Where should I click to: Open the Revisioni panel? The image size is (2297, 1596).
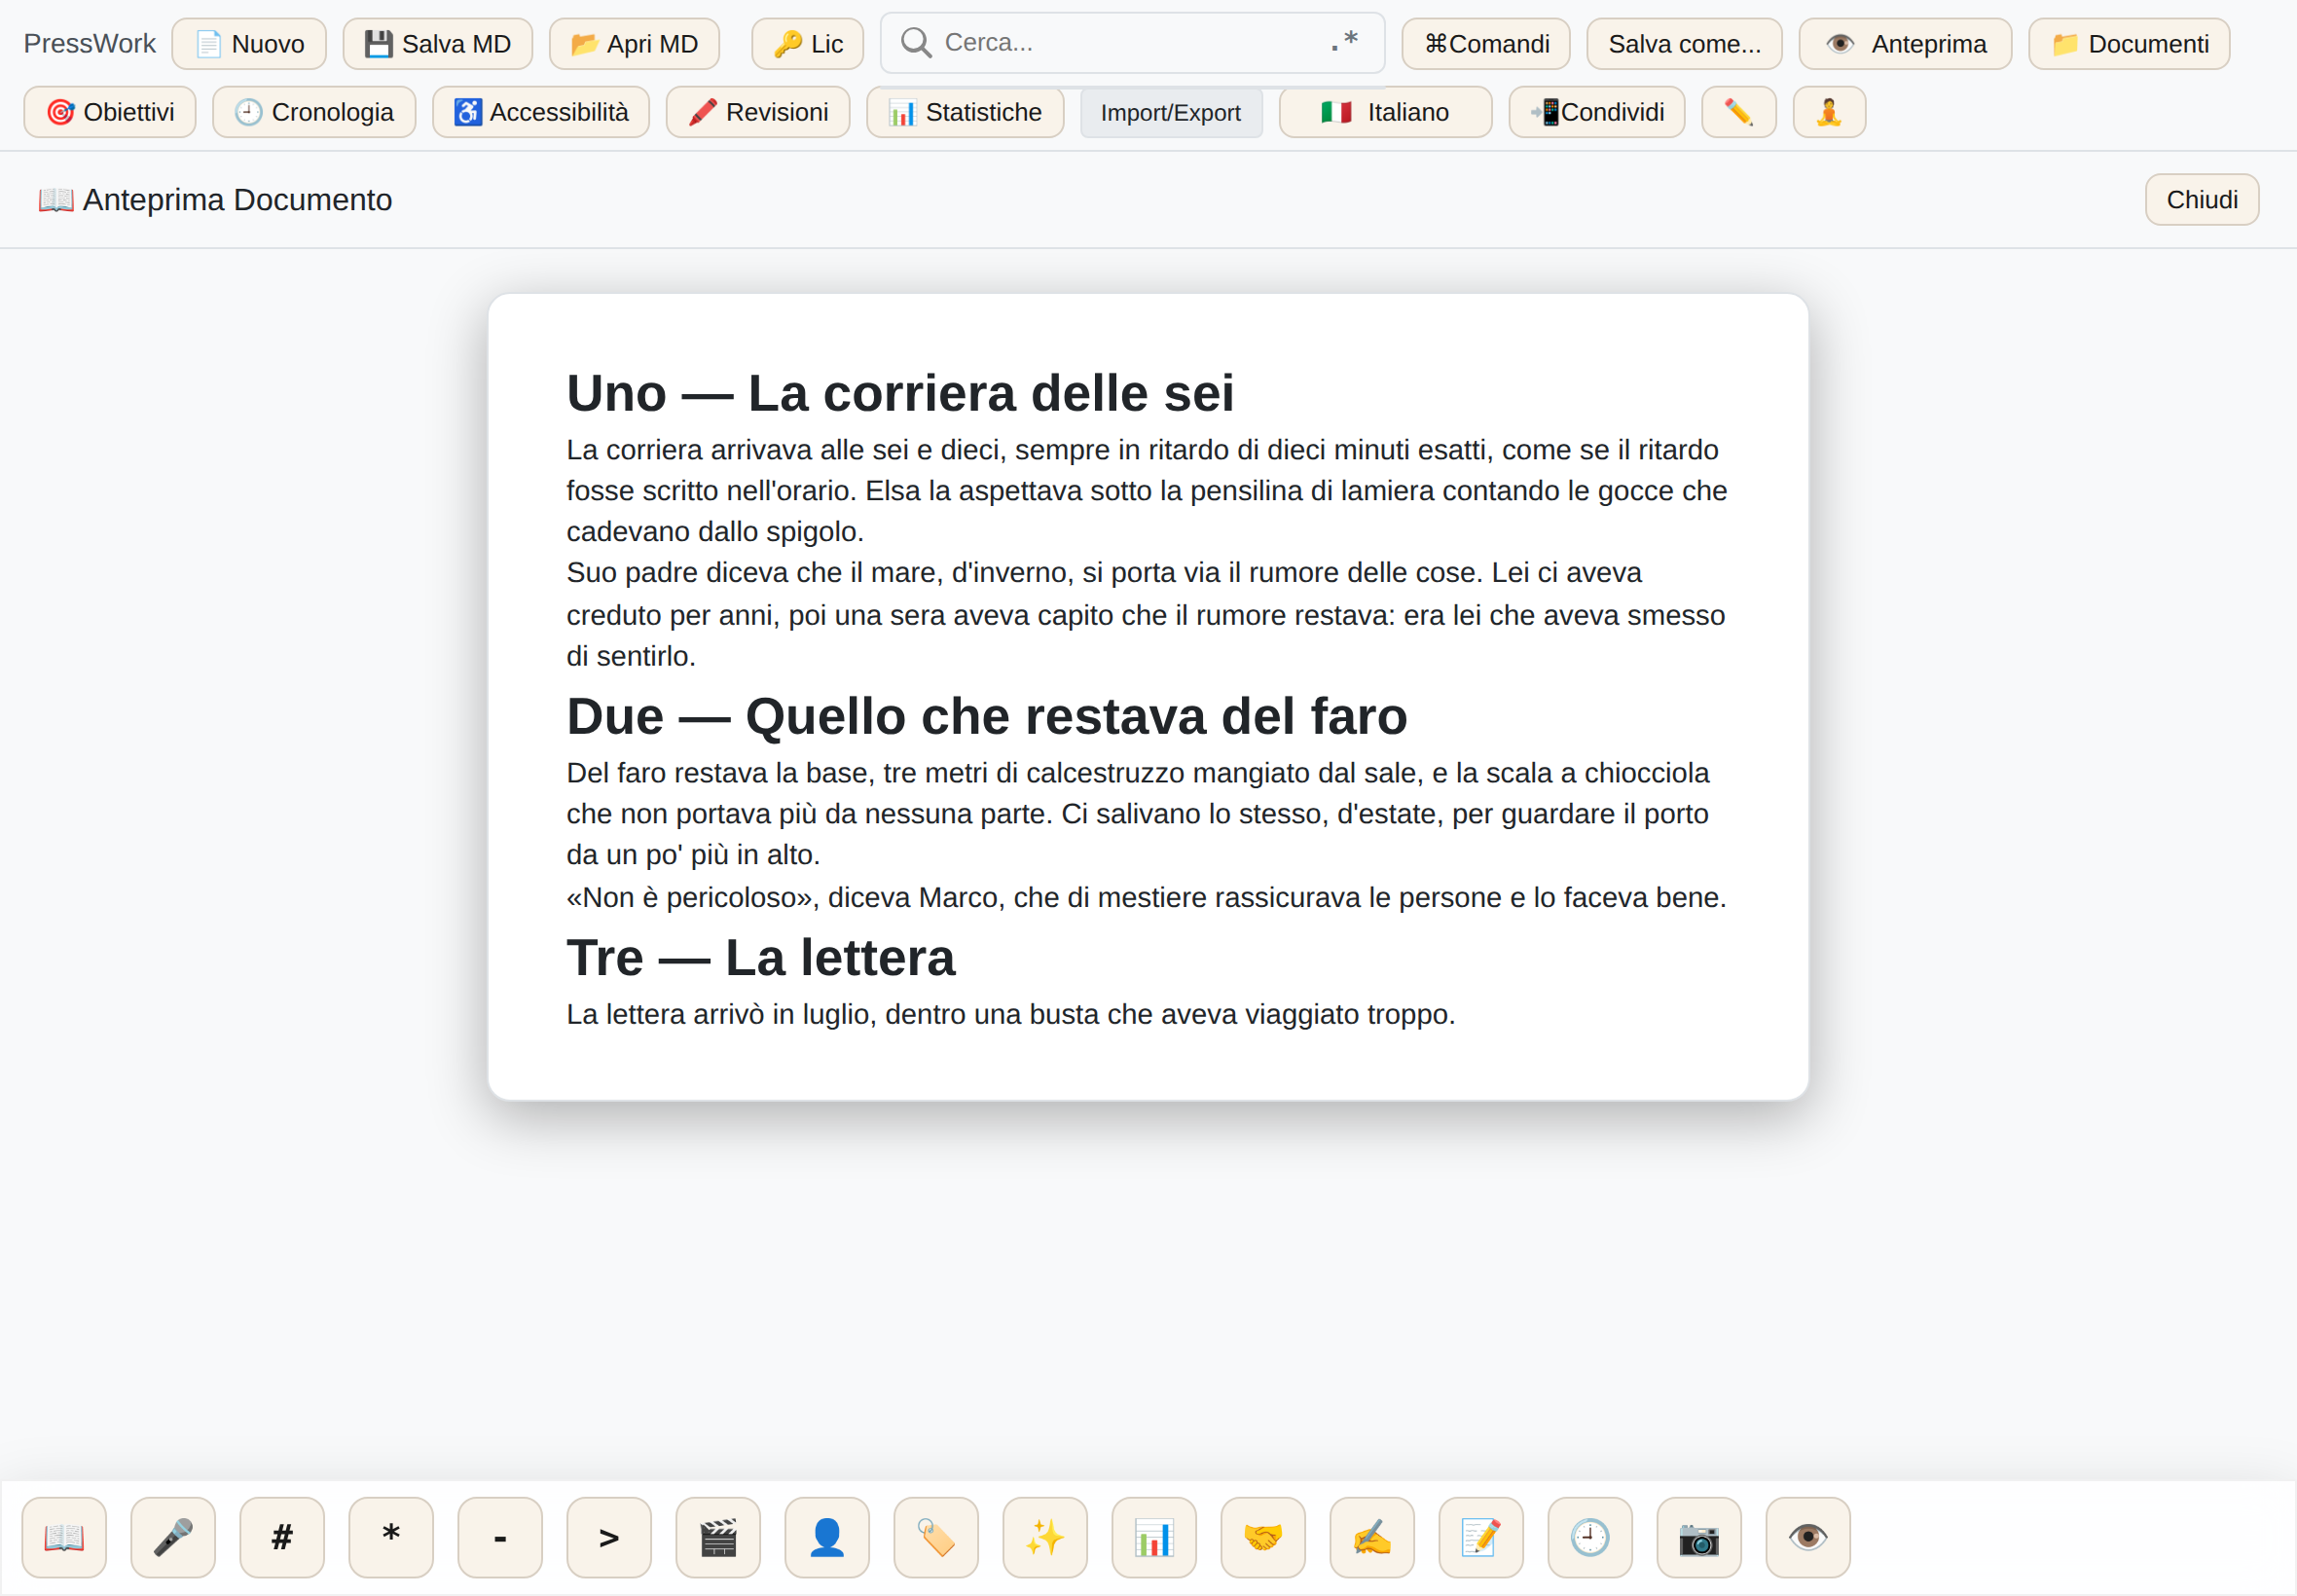click(x=758, y=112)
